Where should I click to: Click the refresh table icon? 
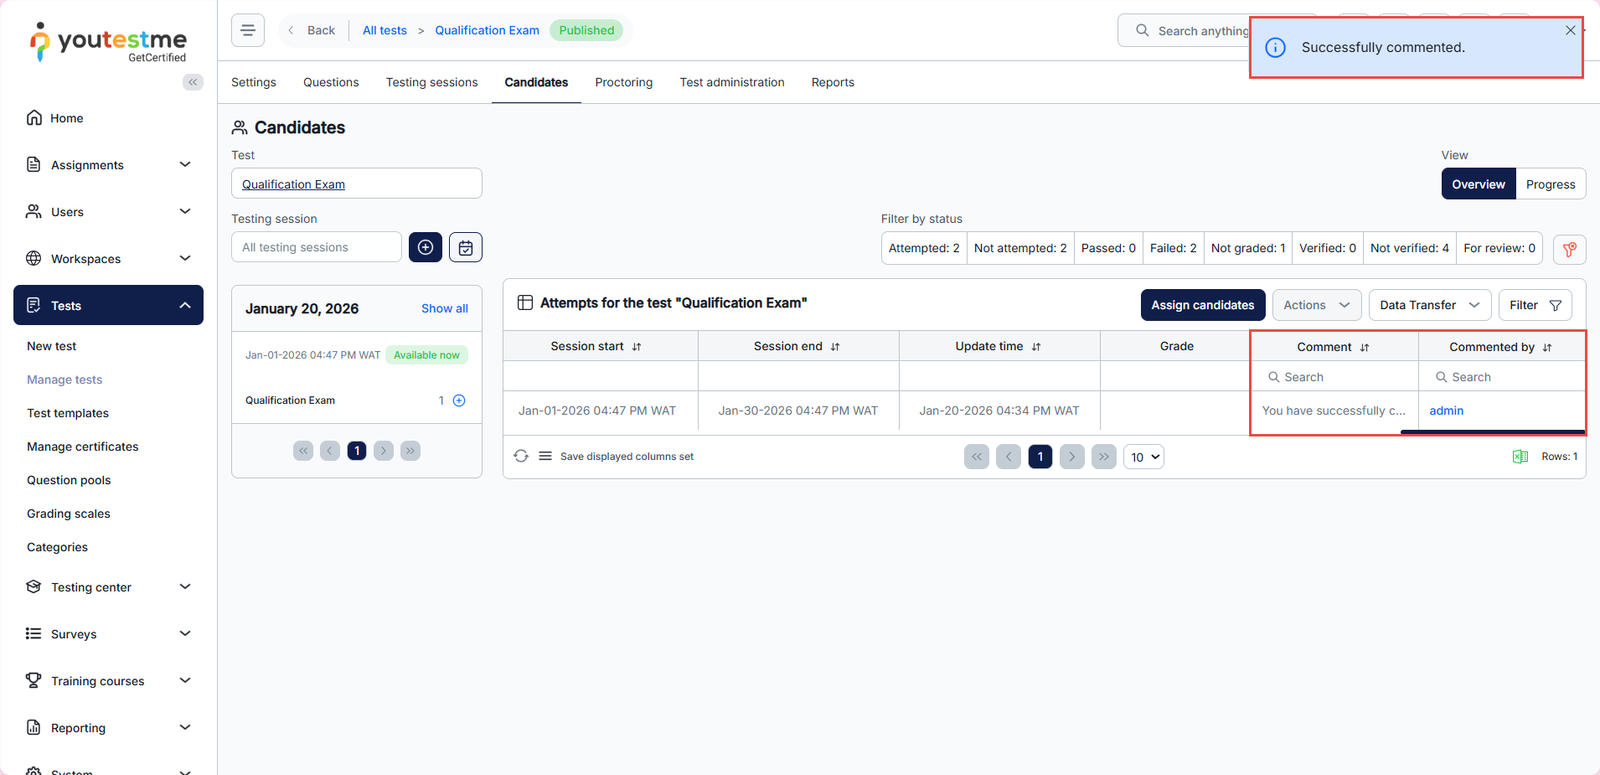tap(521, 456)
